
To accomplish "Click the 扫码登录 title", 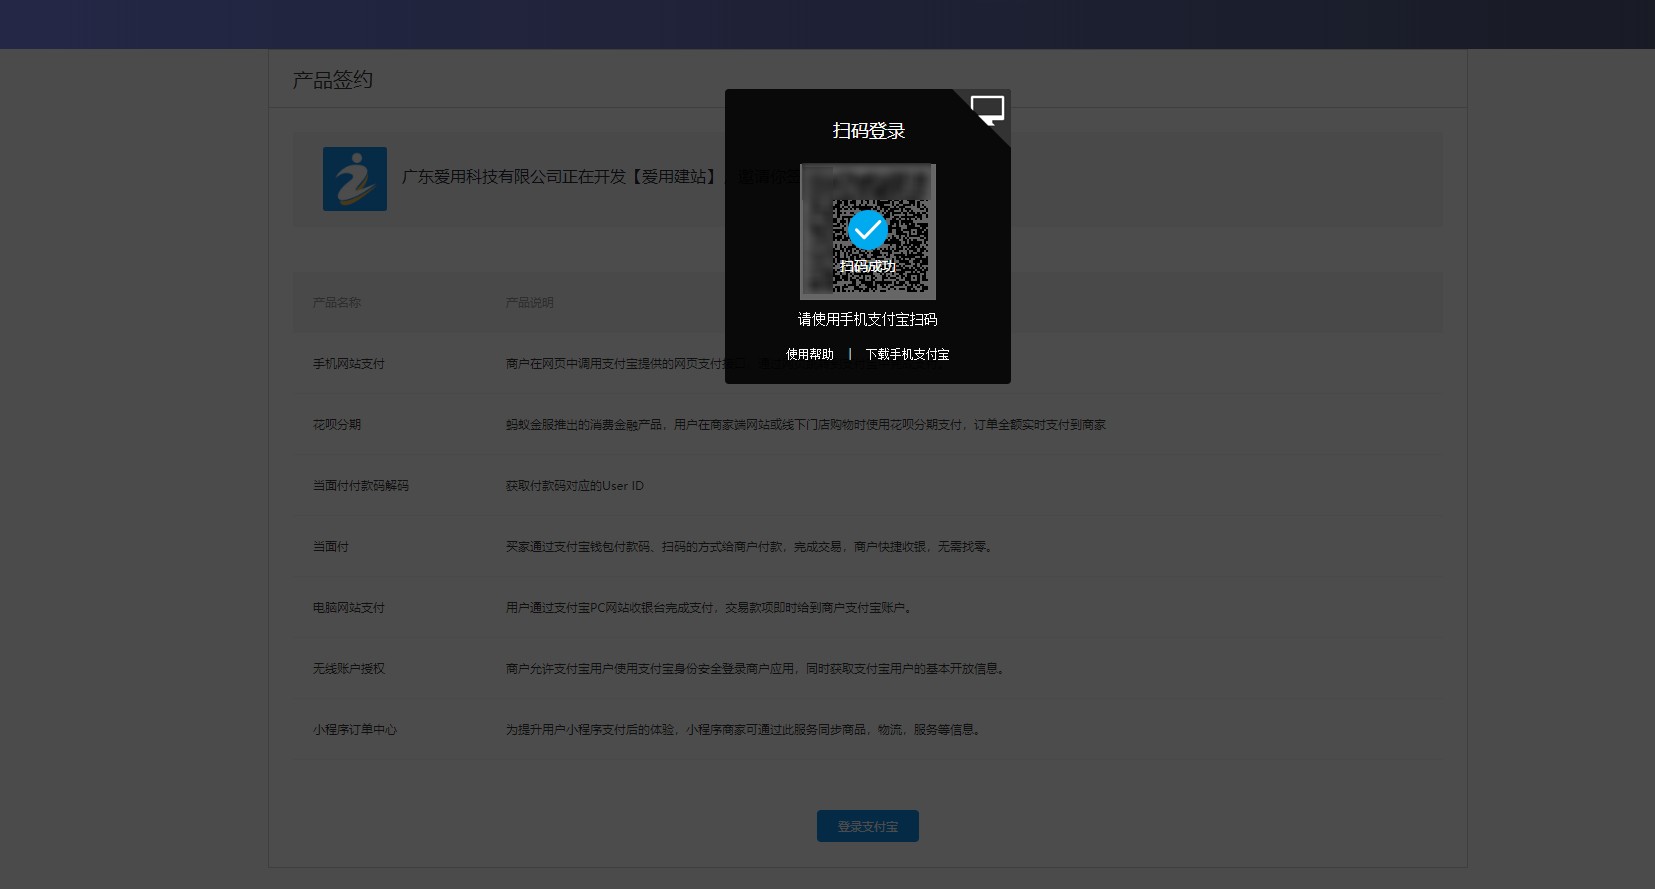I will click(869, 131).
